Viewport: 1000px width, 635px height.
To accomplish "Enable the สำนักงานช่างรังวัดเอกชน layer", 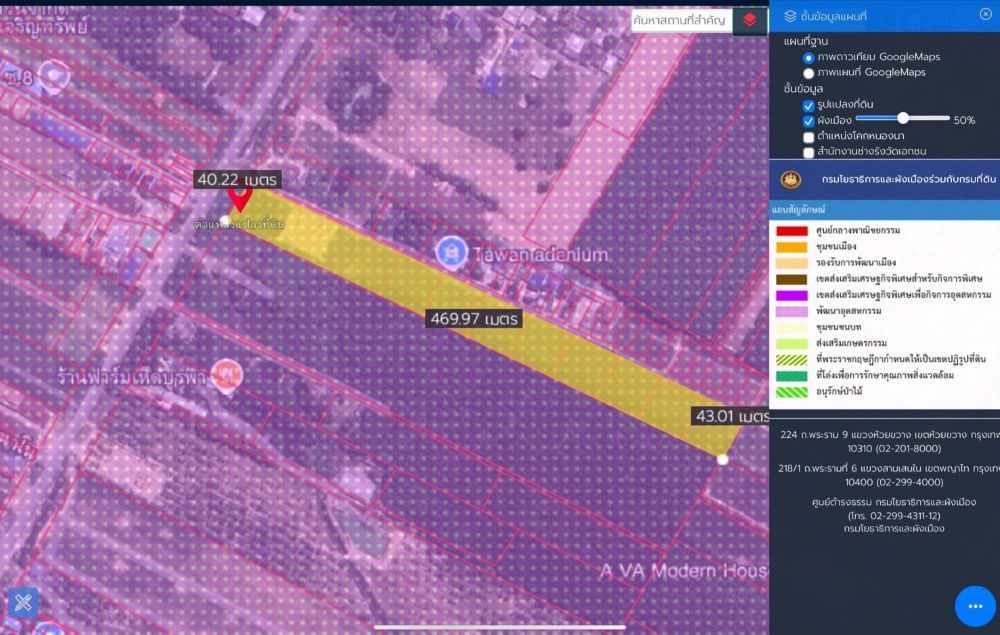I will 808,153.
